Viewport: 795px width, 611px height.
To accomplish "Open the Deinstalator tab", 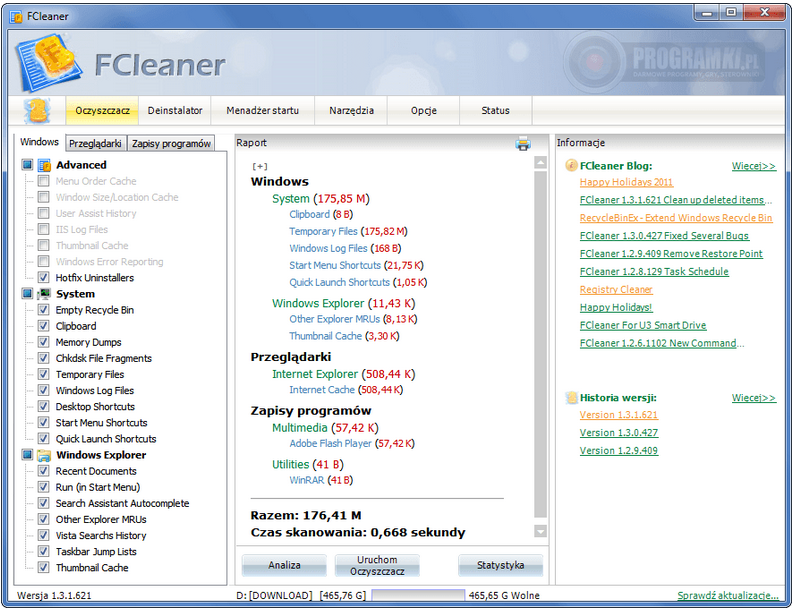I will (175, 111).
